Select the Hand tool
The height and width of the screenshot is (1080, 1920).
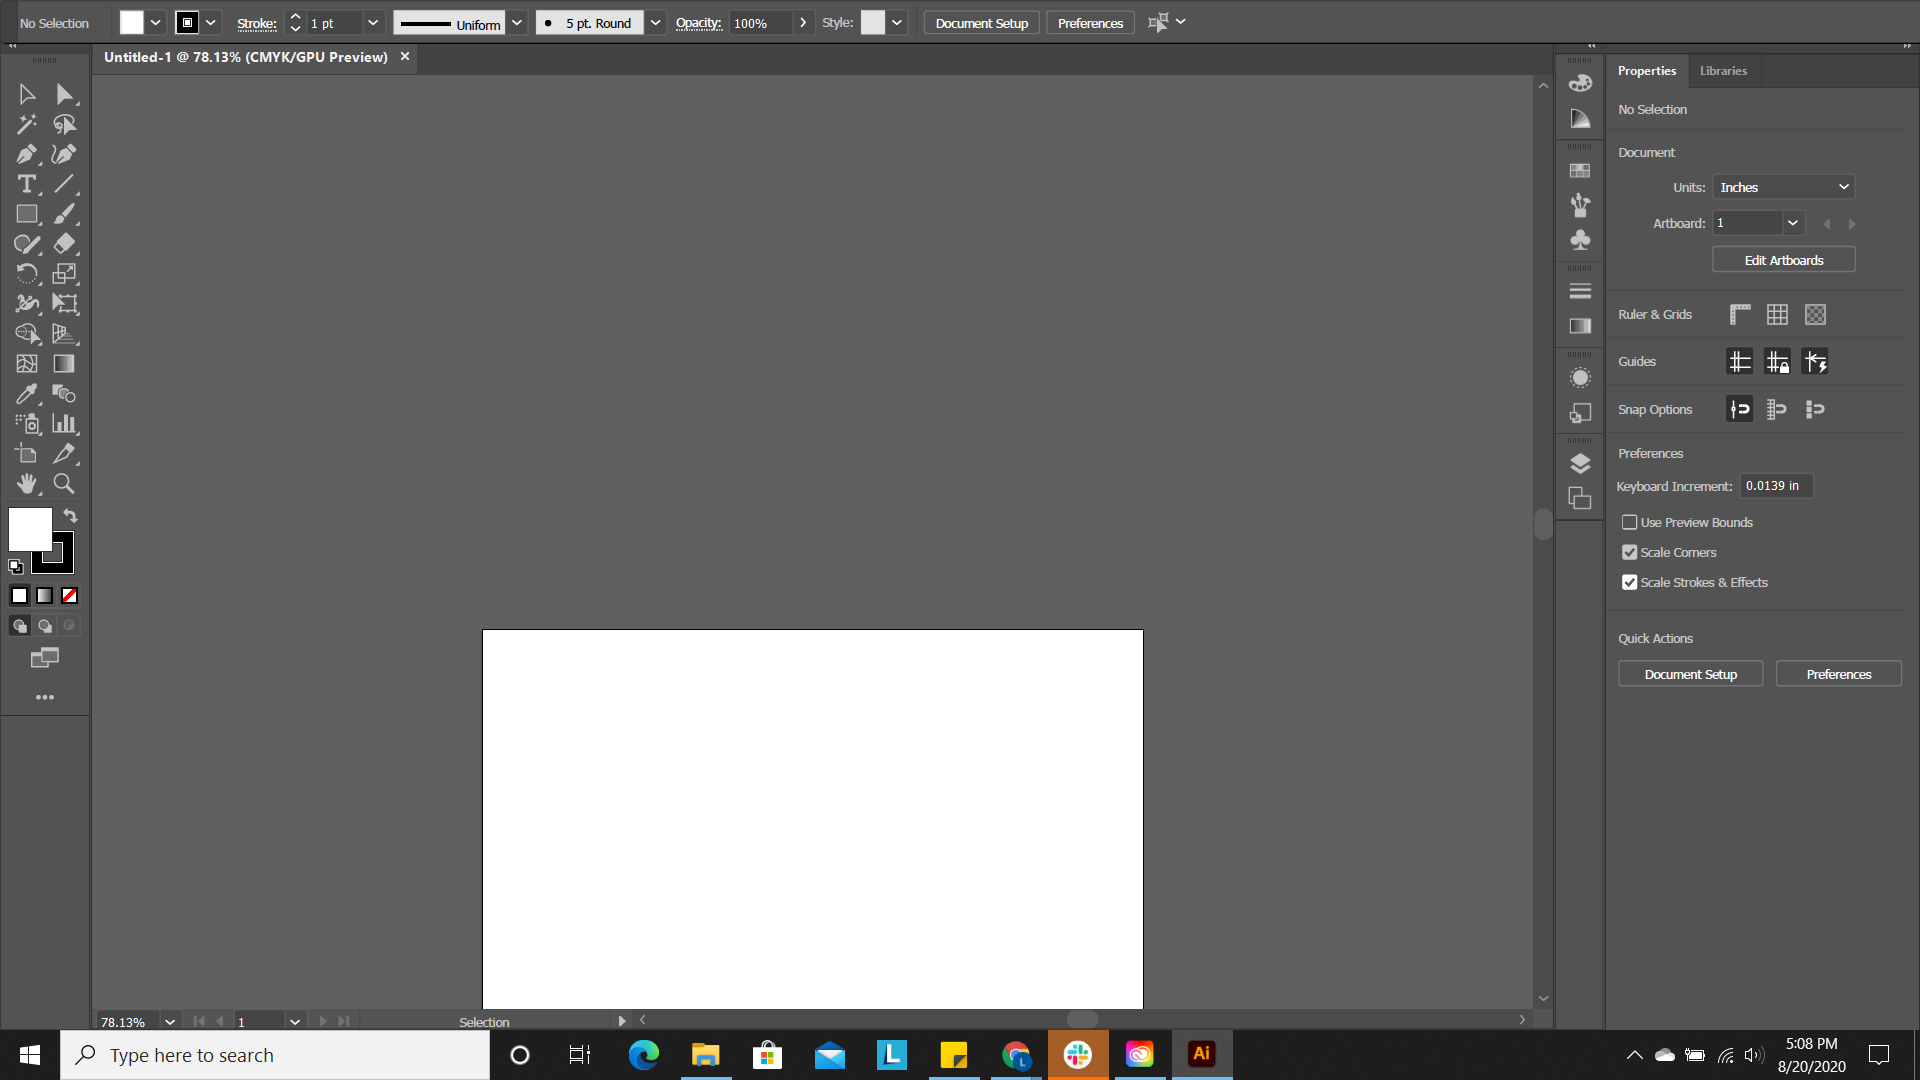[26, 484]
